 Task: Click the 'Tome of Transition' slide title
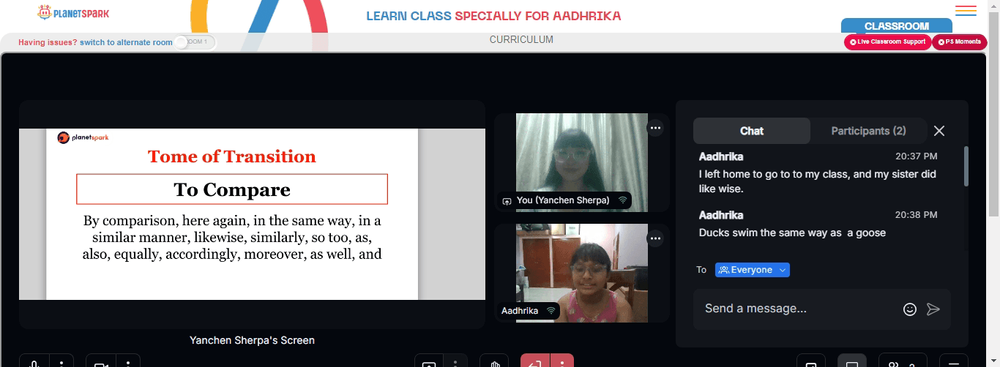[x=232, y=156]
